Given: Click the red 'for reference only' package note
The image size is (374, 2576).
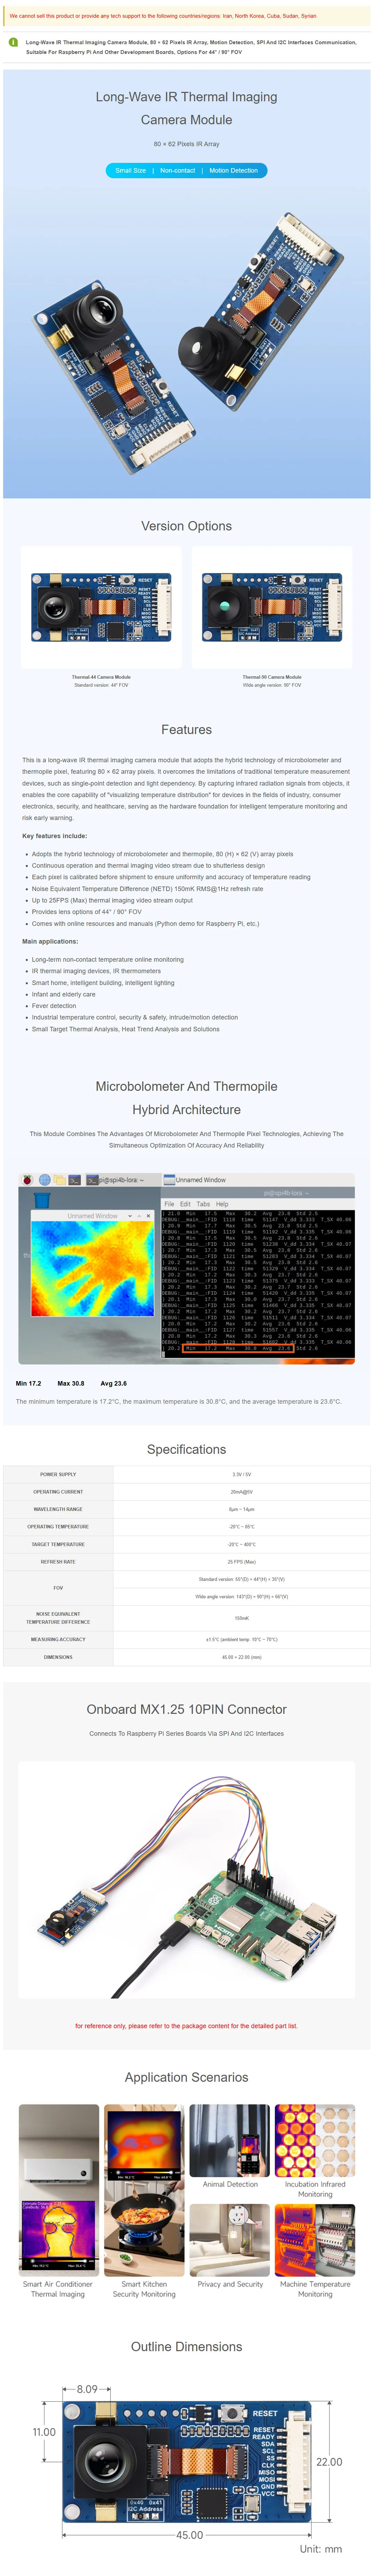Looking at the screenshot, I should coord(187,2026).
